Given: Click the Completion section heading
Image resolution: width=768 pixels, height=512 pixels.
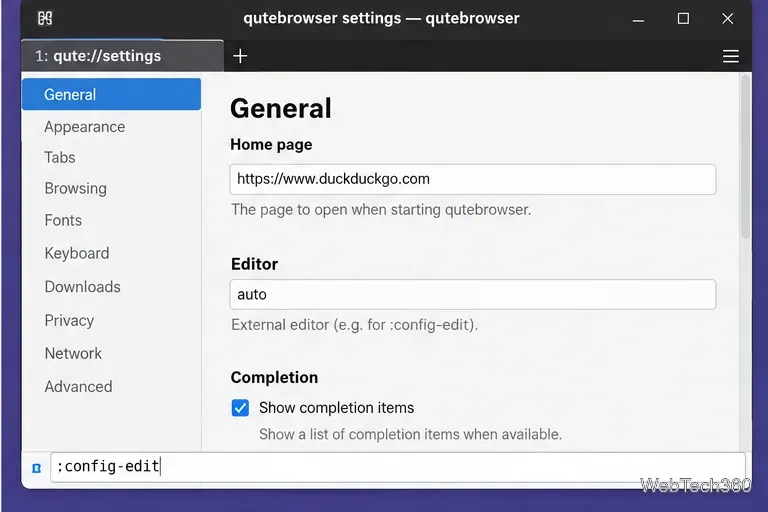Looking at the screenshot, I should click(274, 377).
